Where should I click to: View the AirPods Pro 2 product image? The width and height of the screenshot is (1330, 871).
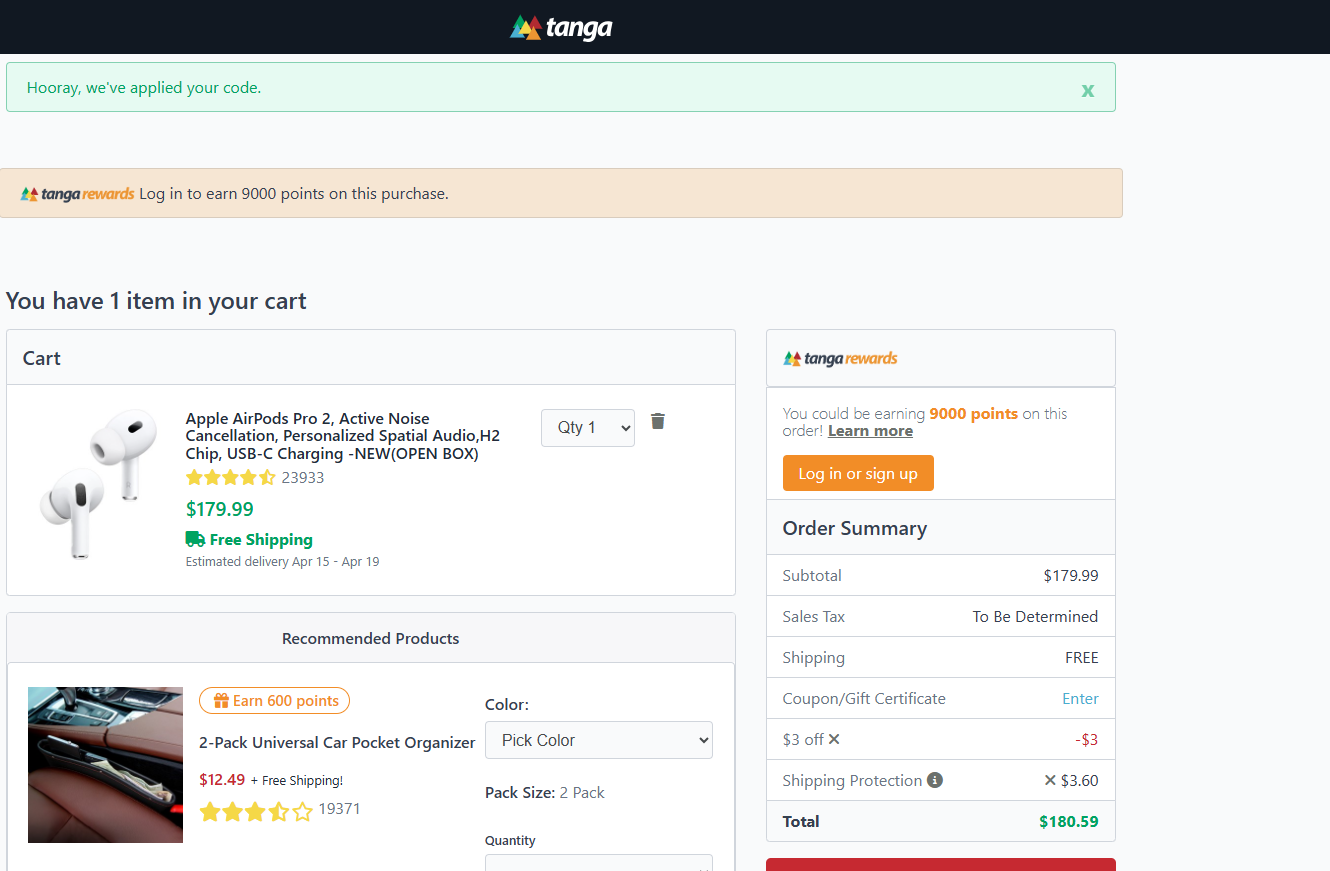pos(98,483)
